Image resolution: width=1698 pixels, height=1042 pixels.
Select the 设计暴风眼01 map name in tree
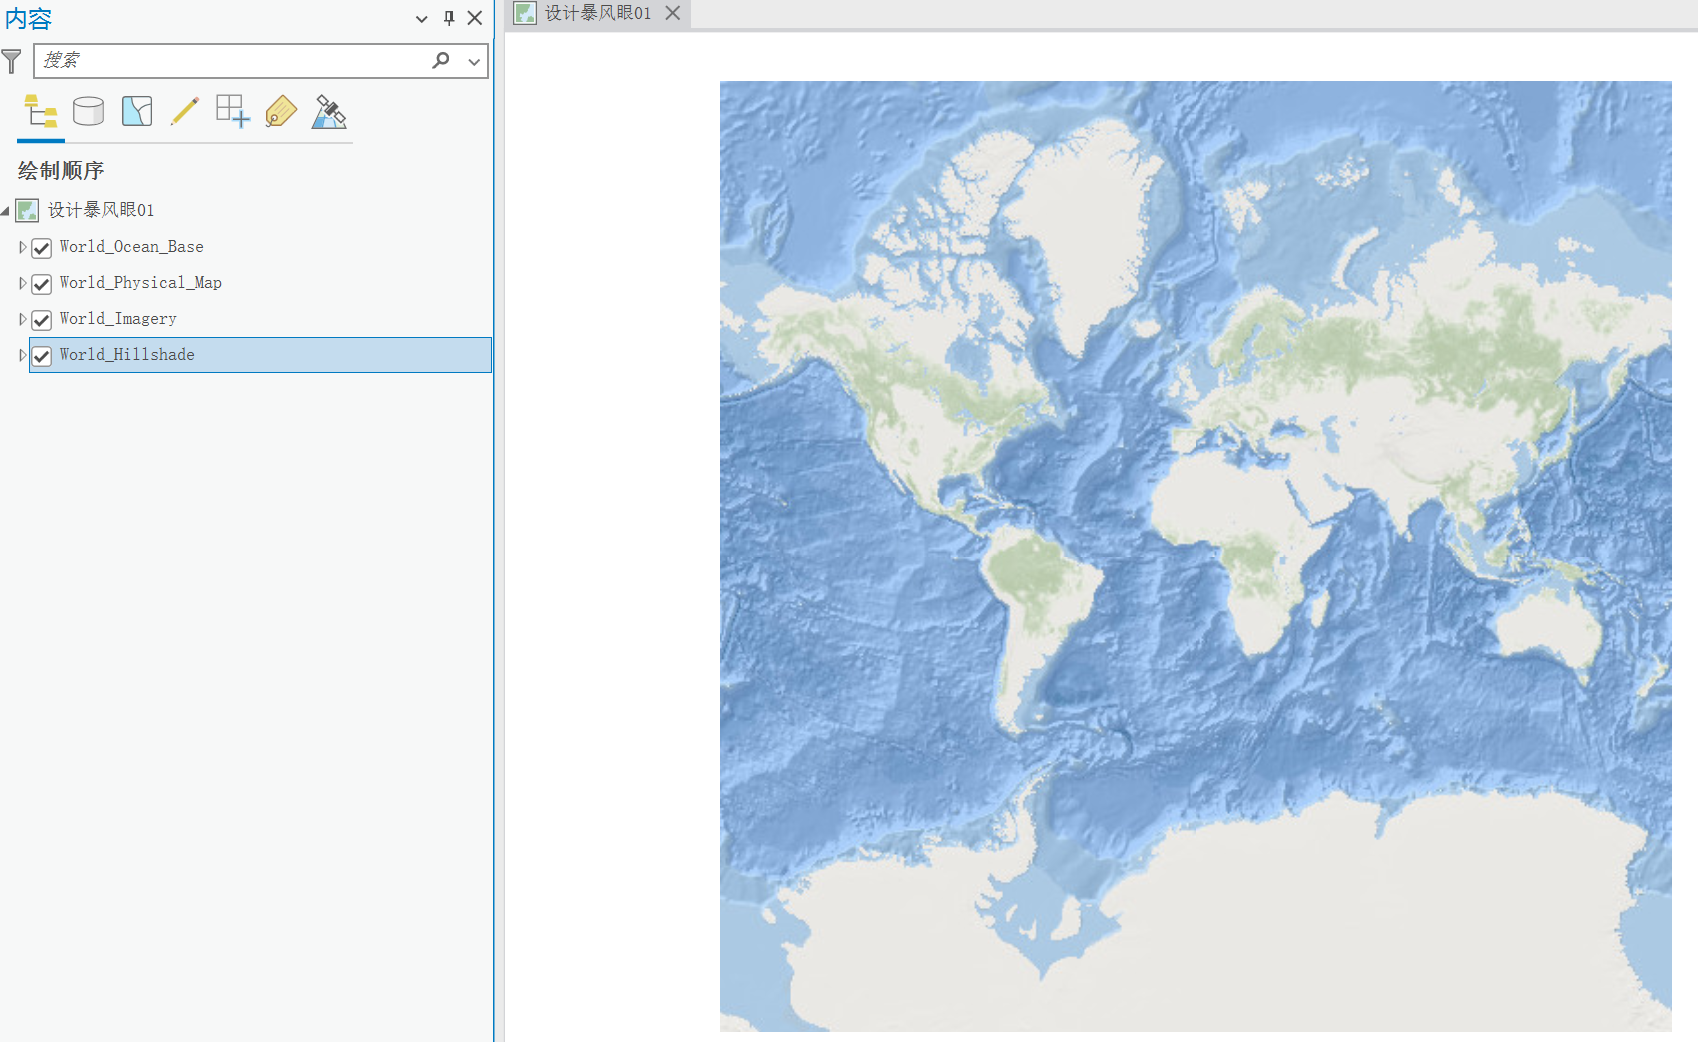(x=101, y=210)
